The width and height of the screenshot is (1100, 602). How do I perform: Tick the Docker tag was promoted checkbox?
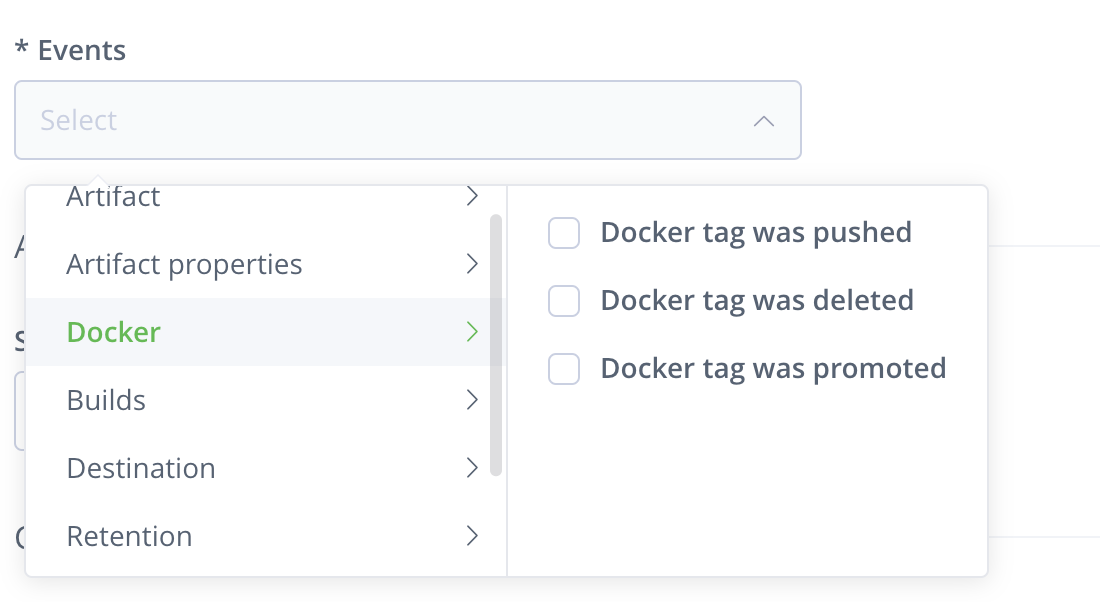(x=564, y=369)
